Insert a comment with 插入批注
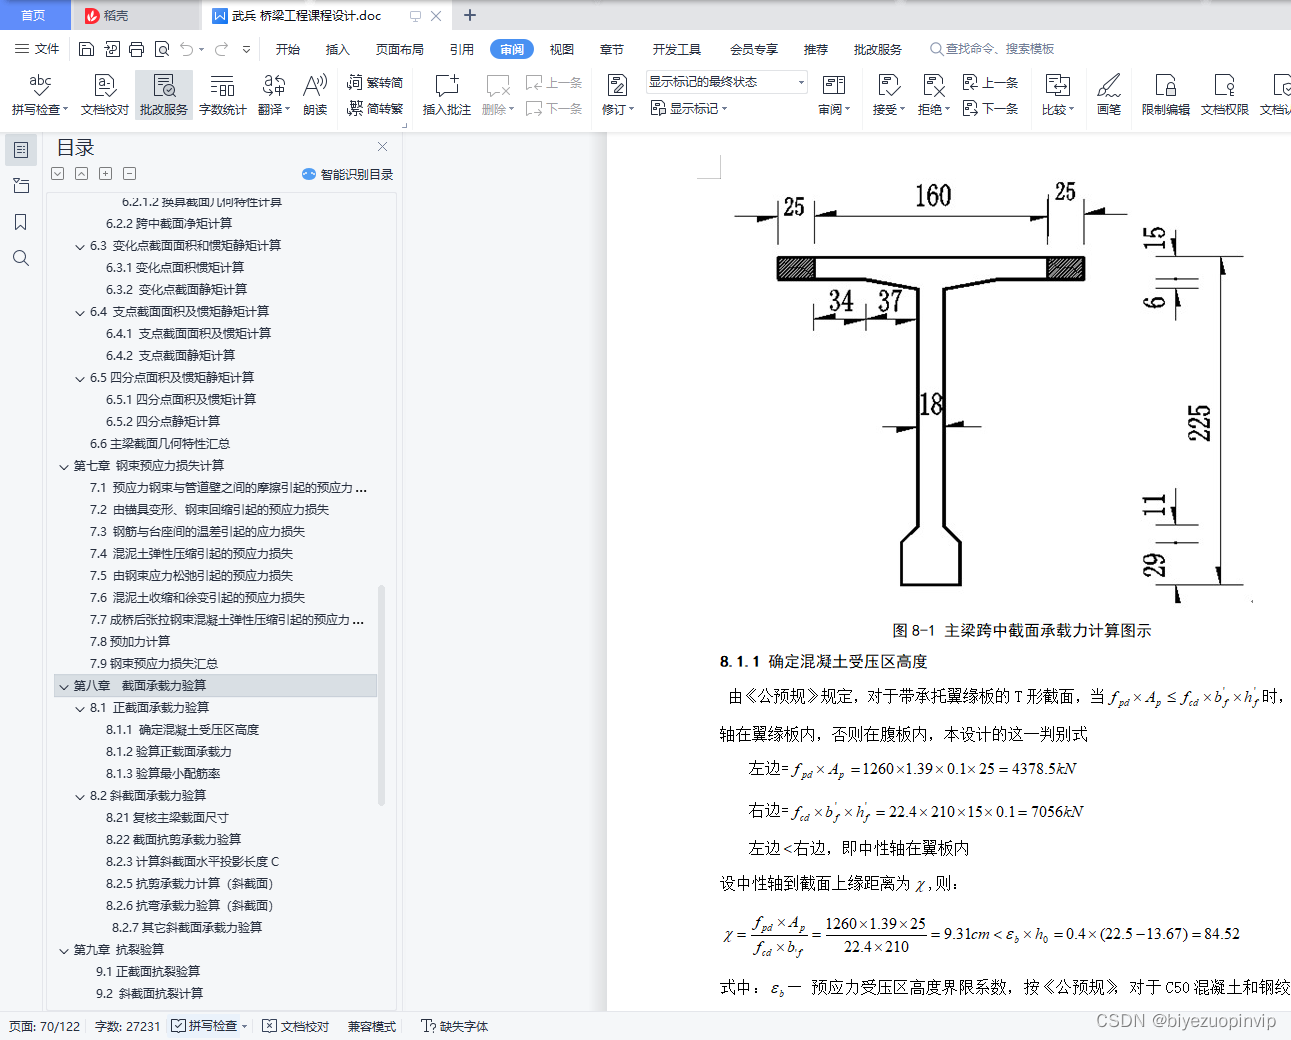This screenshot has width=1291, height=1040. [x=445, y=93]
